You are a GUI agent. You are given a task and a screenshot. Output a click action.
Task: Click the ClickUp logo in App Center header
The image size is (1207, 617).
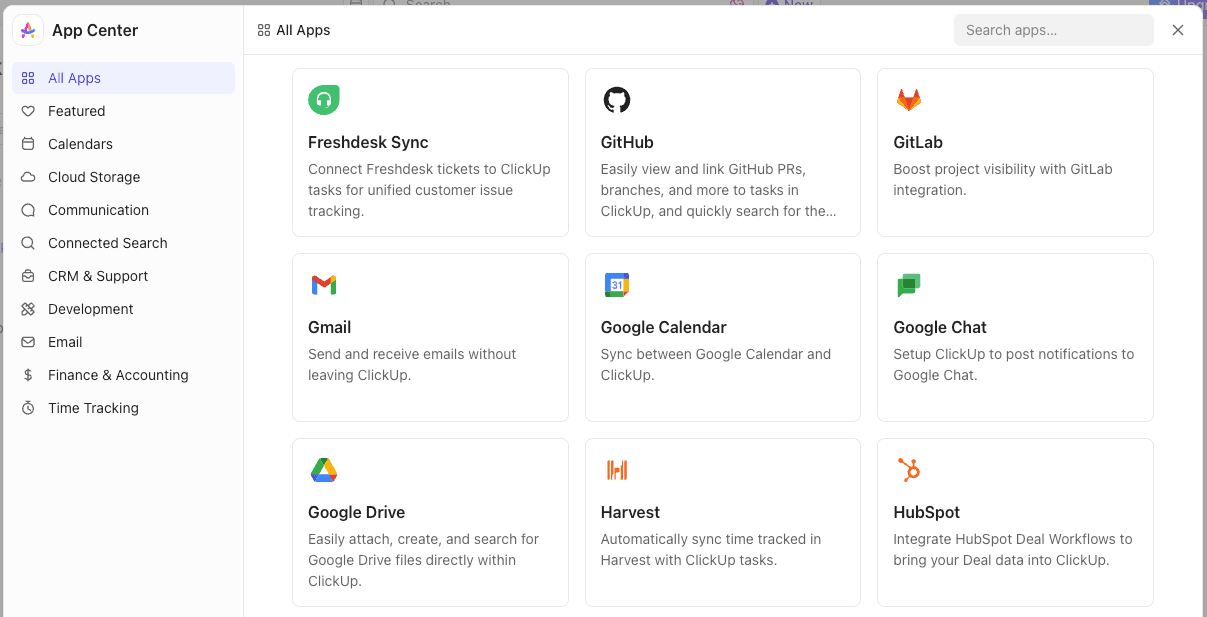pyautogui.click(x=28, y=30)
